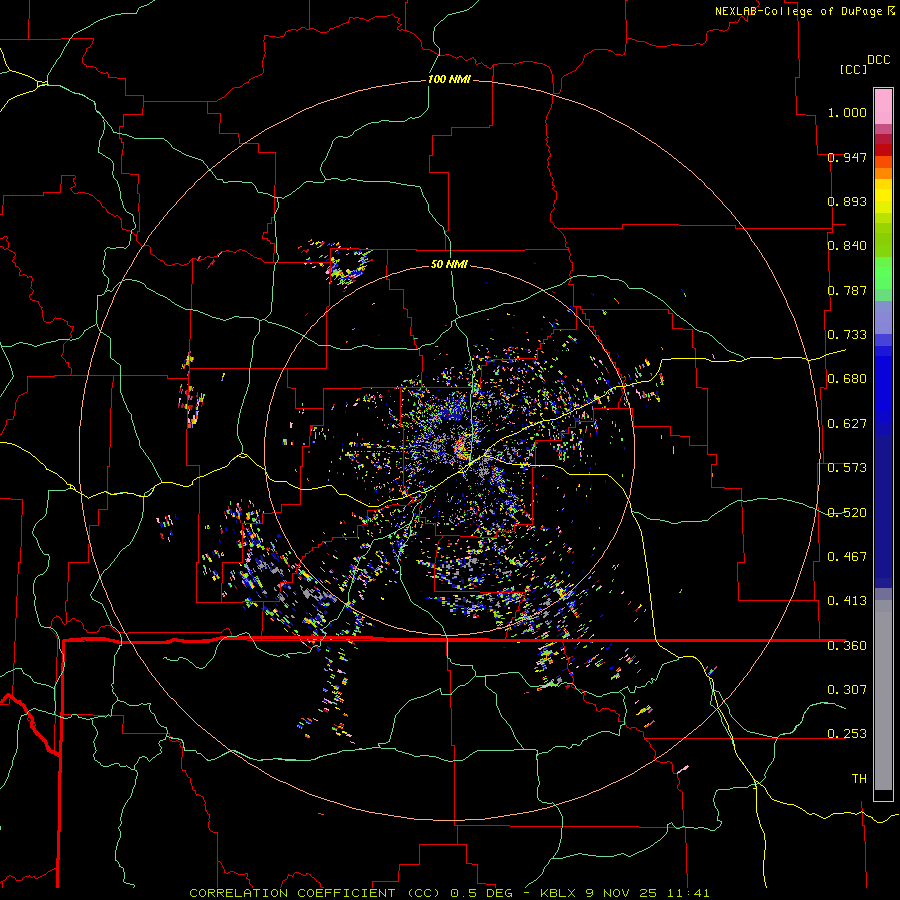The width and height of the screenshot is (900, 900).
Task: Click the 0.520 scale value
Action: 847,513
